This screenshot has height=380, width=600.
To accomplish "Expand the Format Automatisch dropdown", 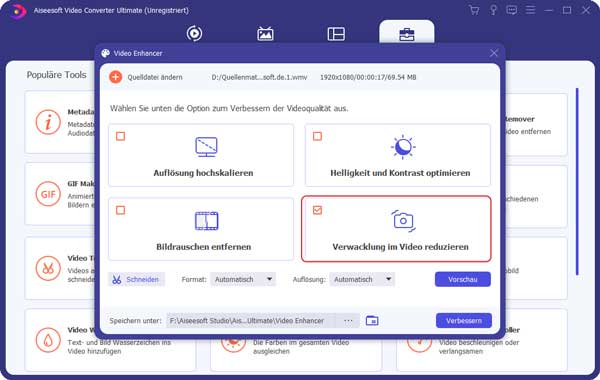I will pos(243,279).
